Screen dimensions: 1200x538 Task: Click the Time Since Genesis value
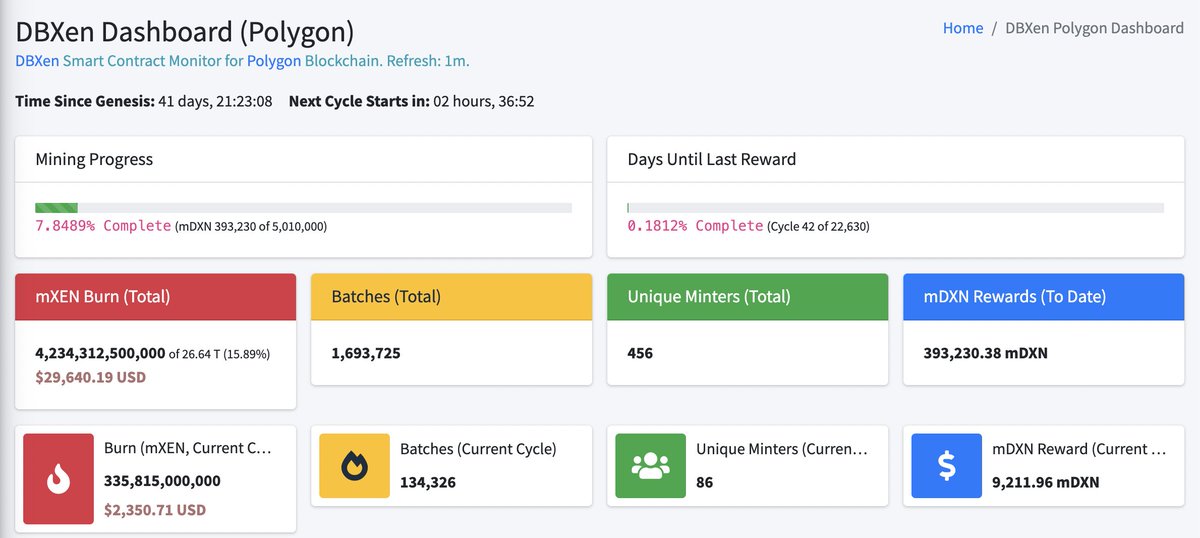216,102
